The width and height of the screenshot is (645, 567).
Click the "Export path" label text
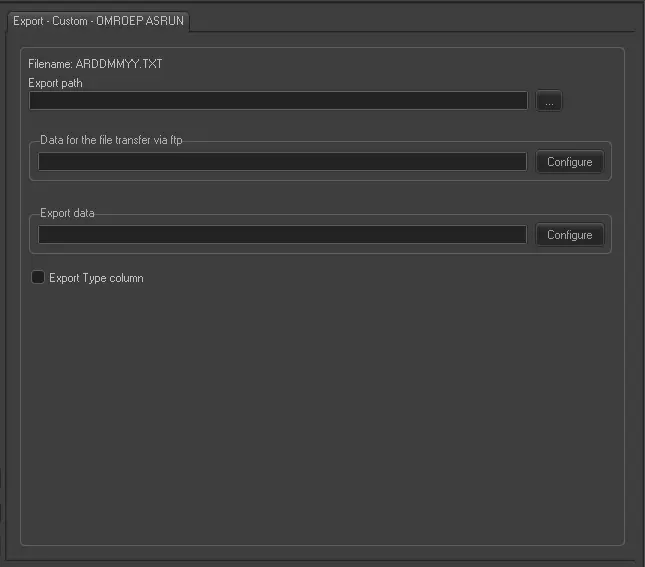[56, 83]
